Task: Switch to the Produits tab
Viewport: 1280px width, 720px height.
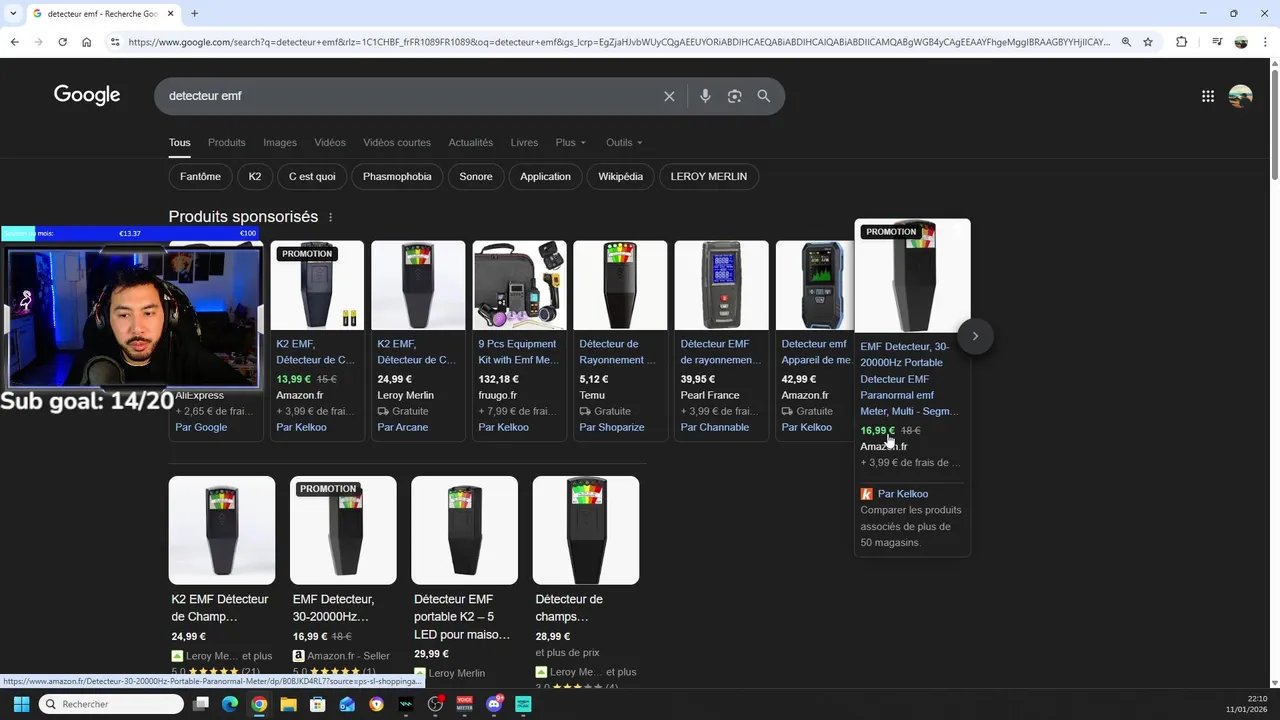Action: pos(227,142)
